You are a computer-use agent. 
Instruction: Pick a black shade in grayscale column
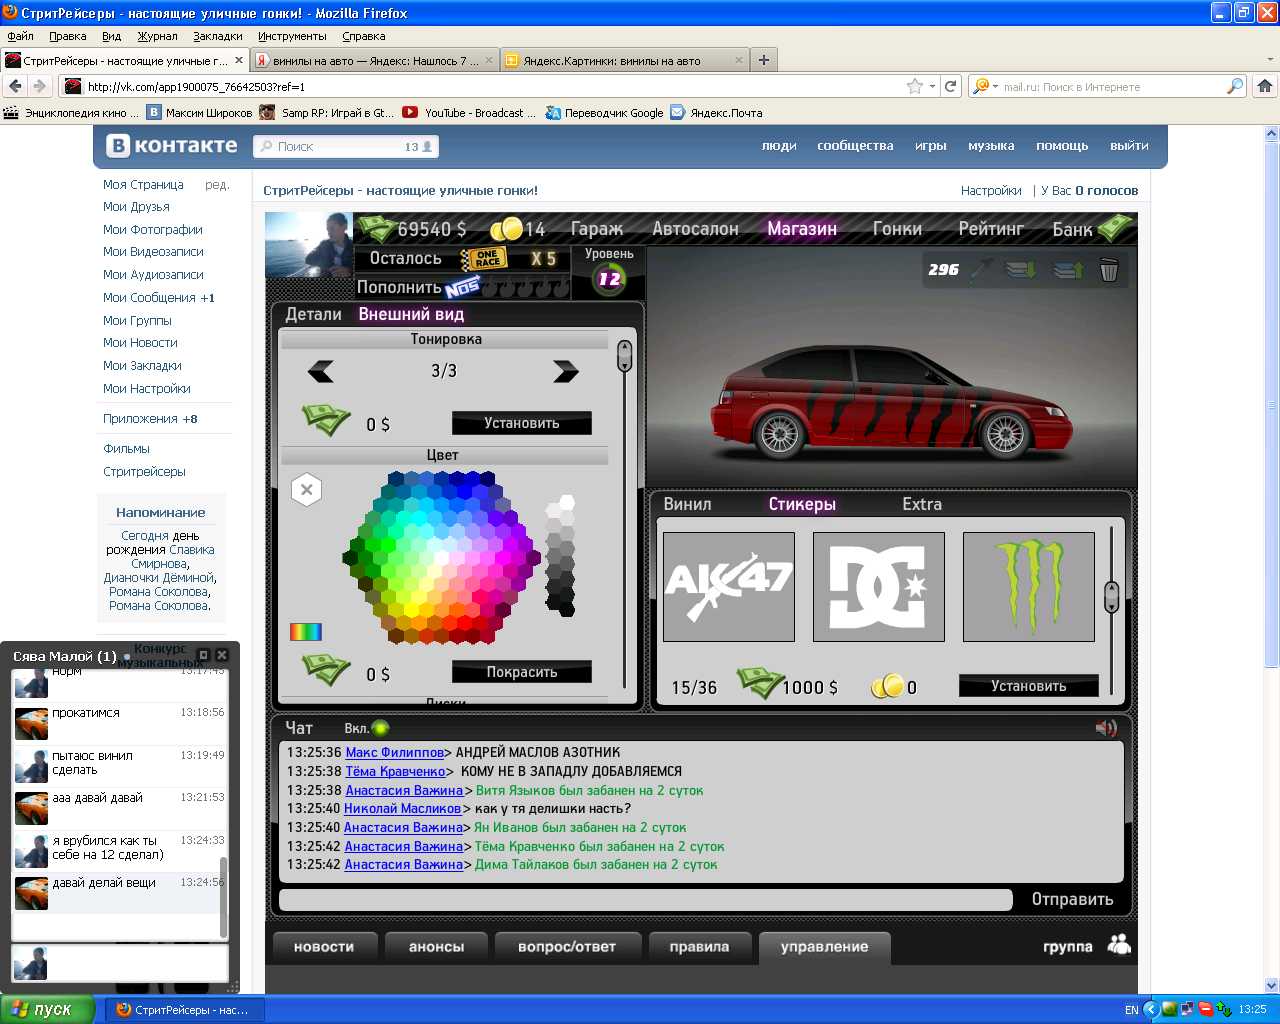click(x=566, y=607)
